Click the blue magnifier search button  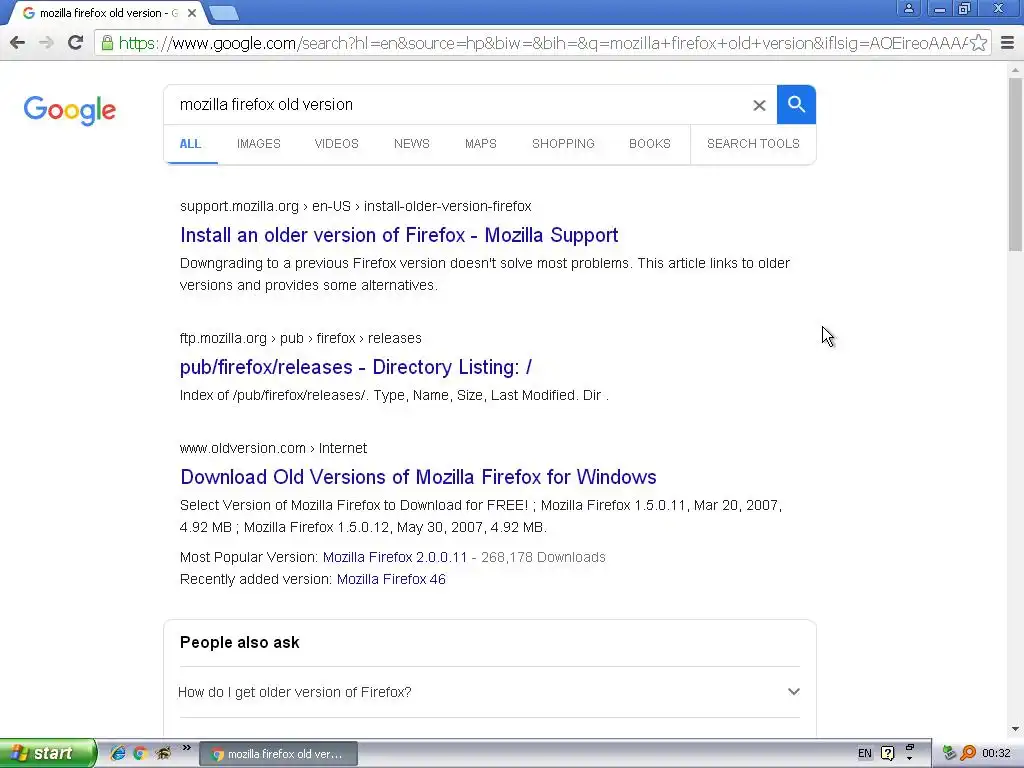coord(796,104)
